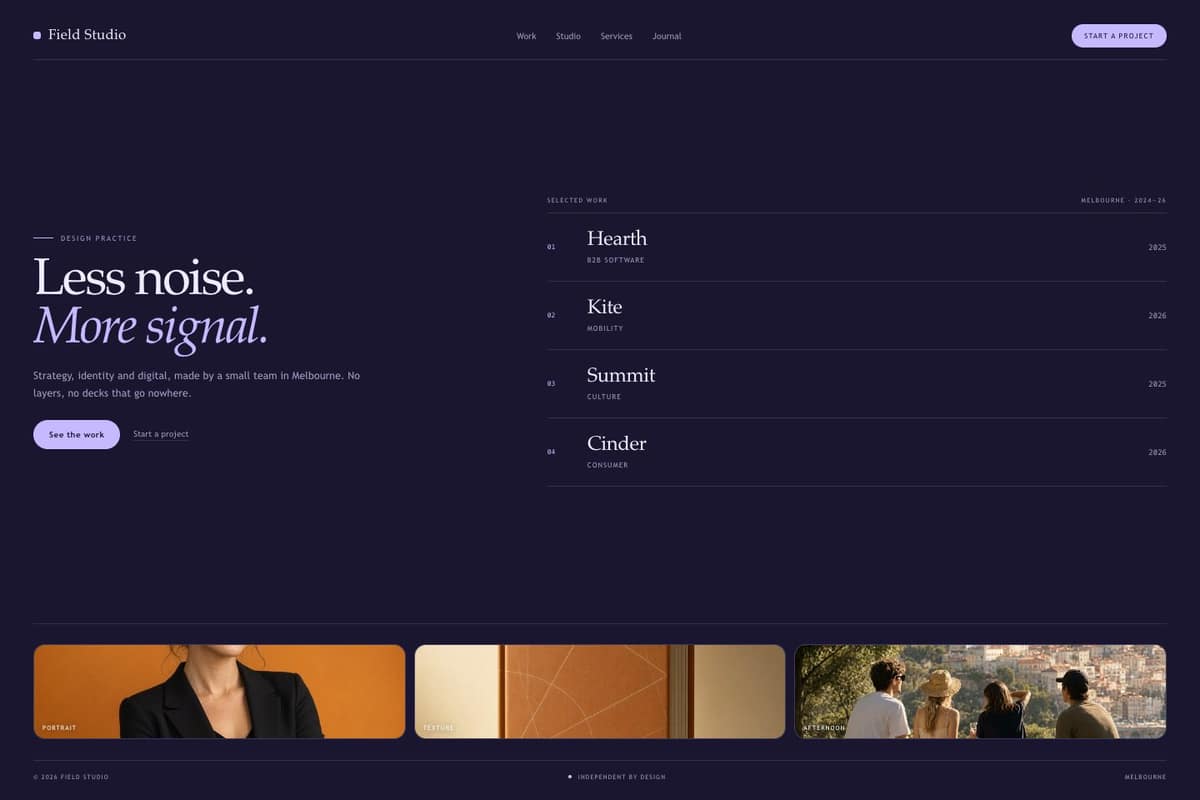Click the CULTURE label under Summit

pyautogui.click(x=604, y=397)
